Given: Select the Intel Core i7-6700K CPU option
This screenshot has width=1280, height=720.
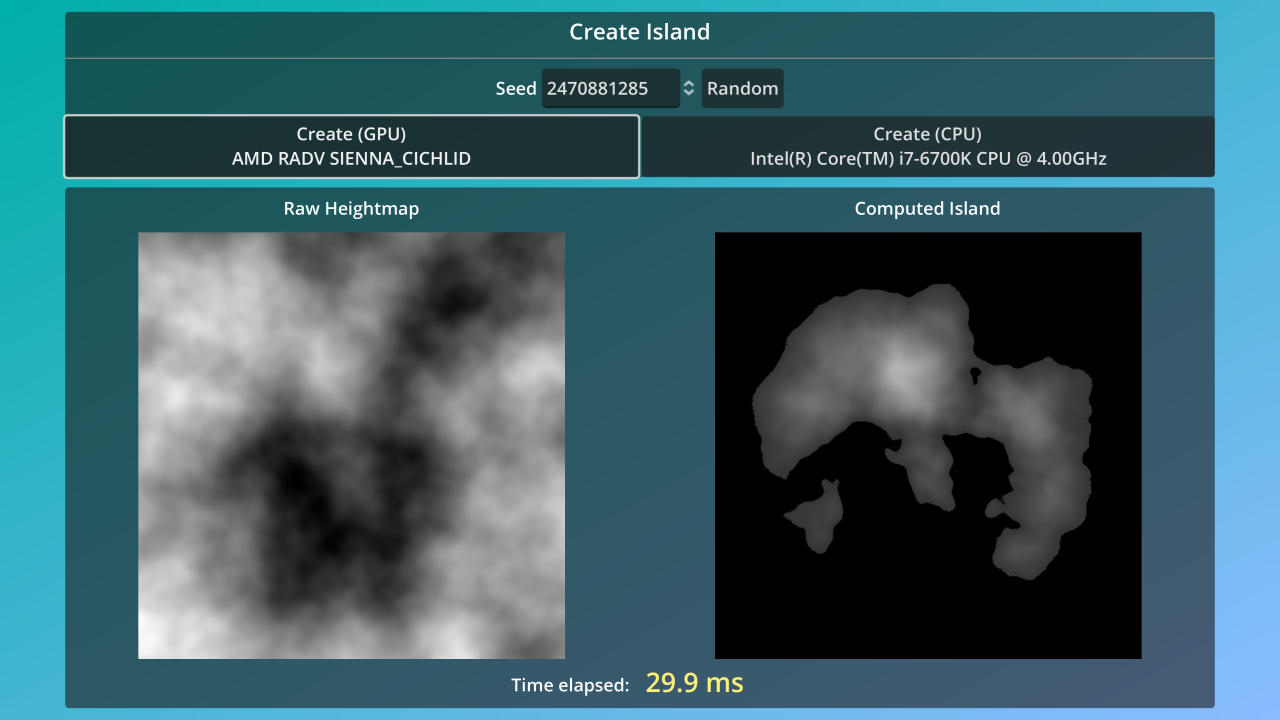Looking at the screenshot, I should 928,158.
